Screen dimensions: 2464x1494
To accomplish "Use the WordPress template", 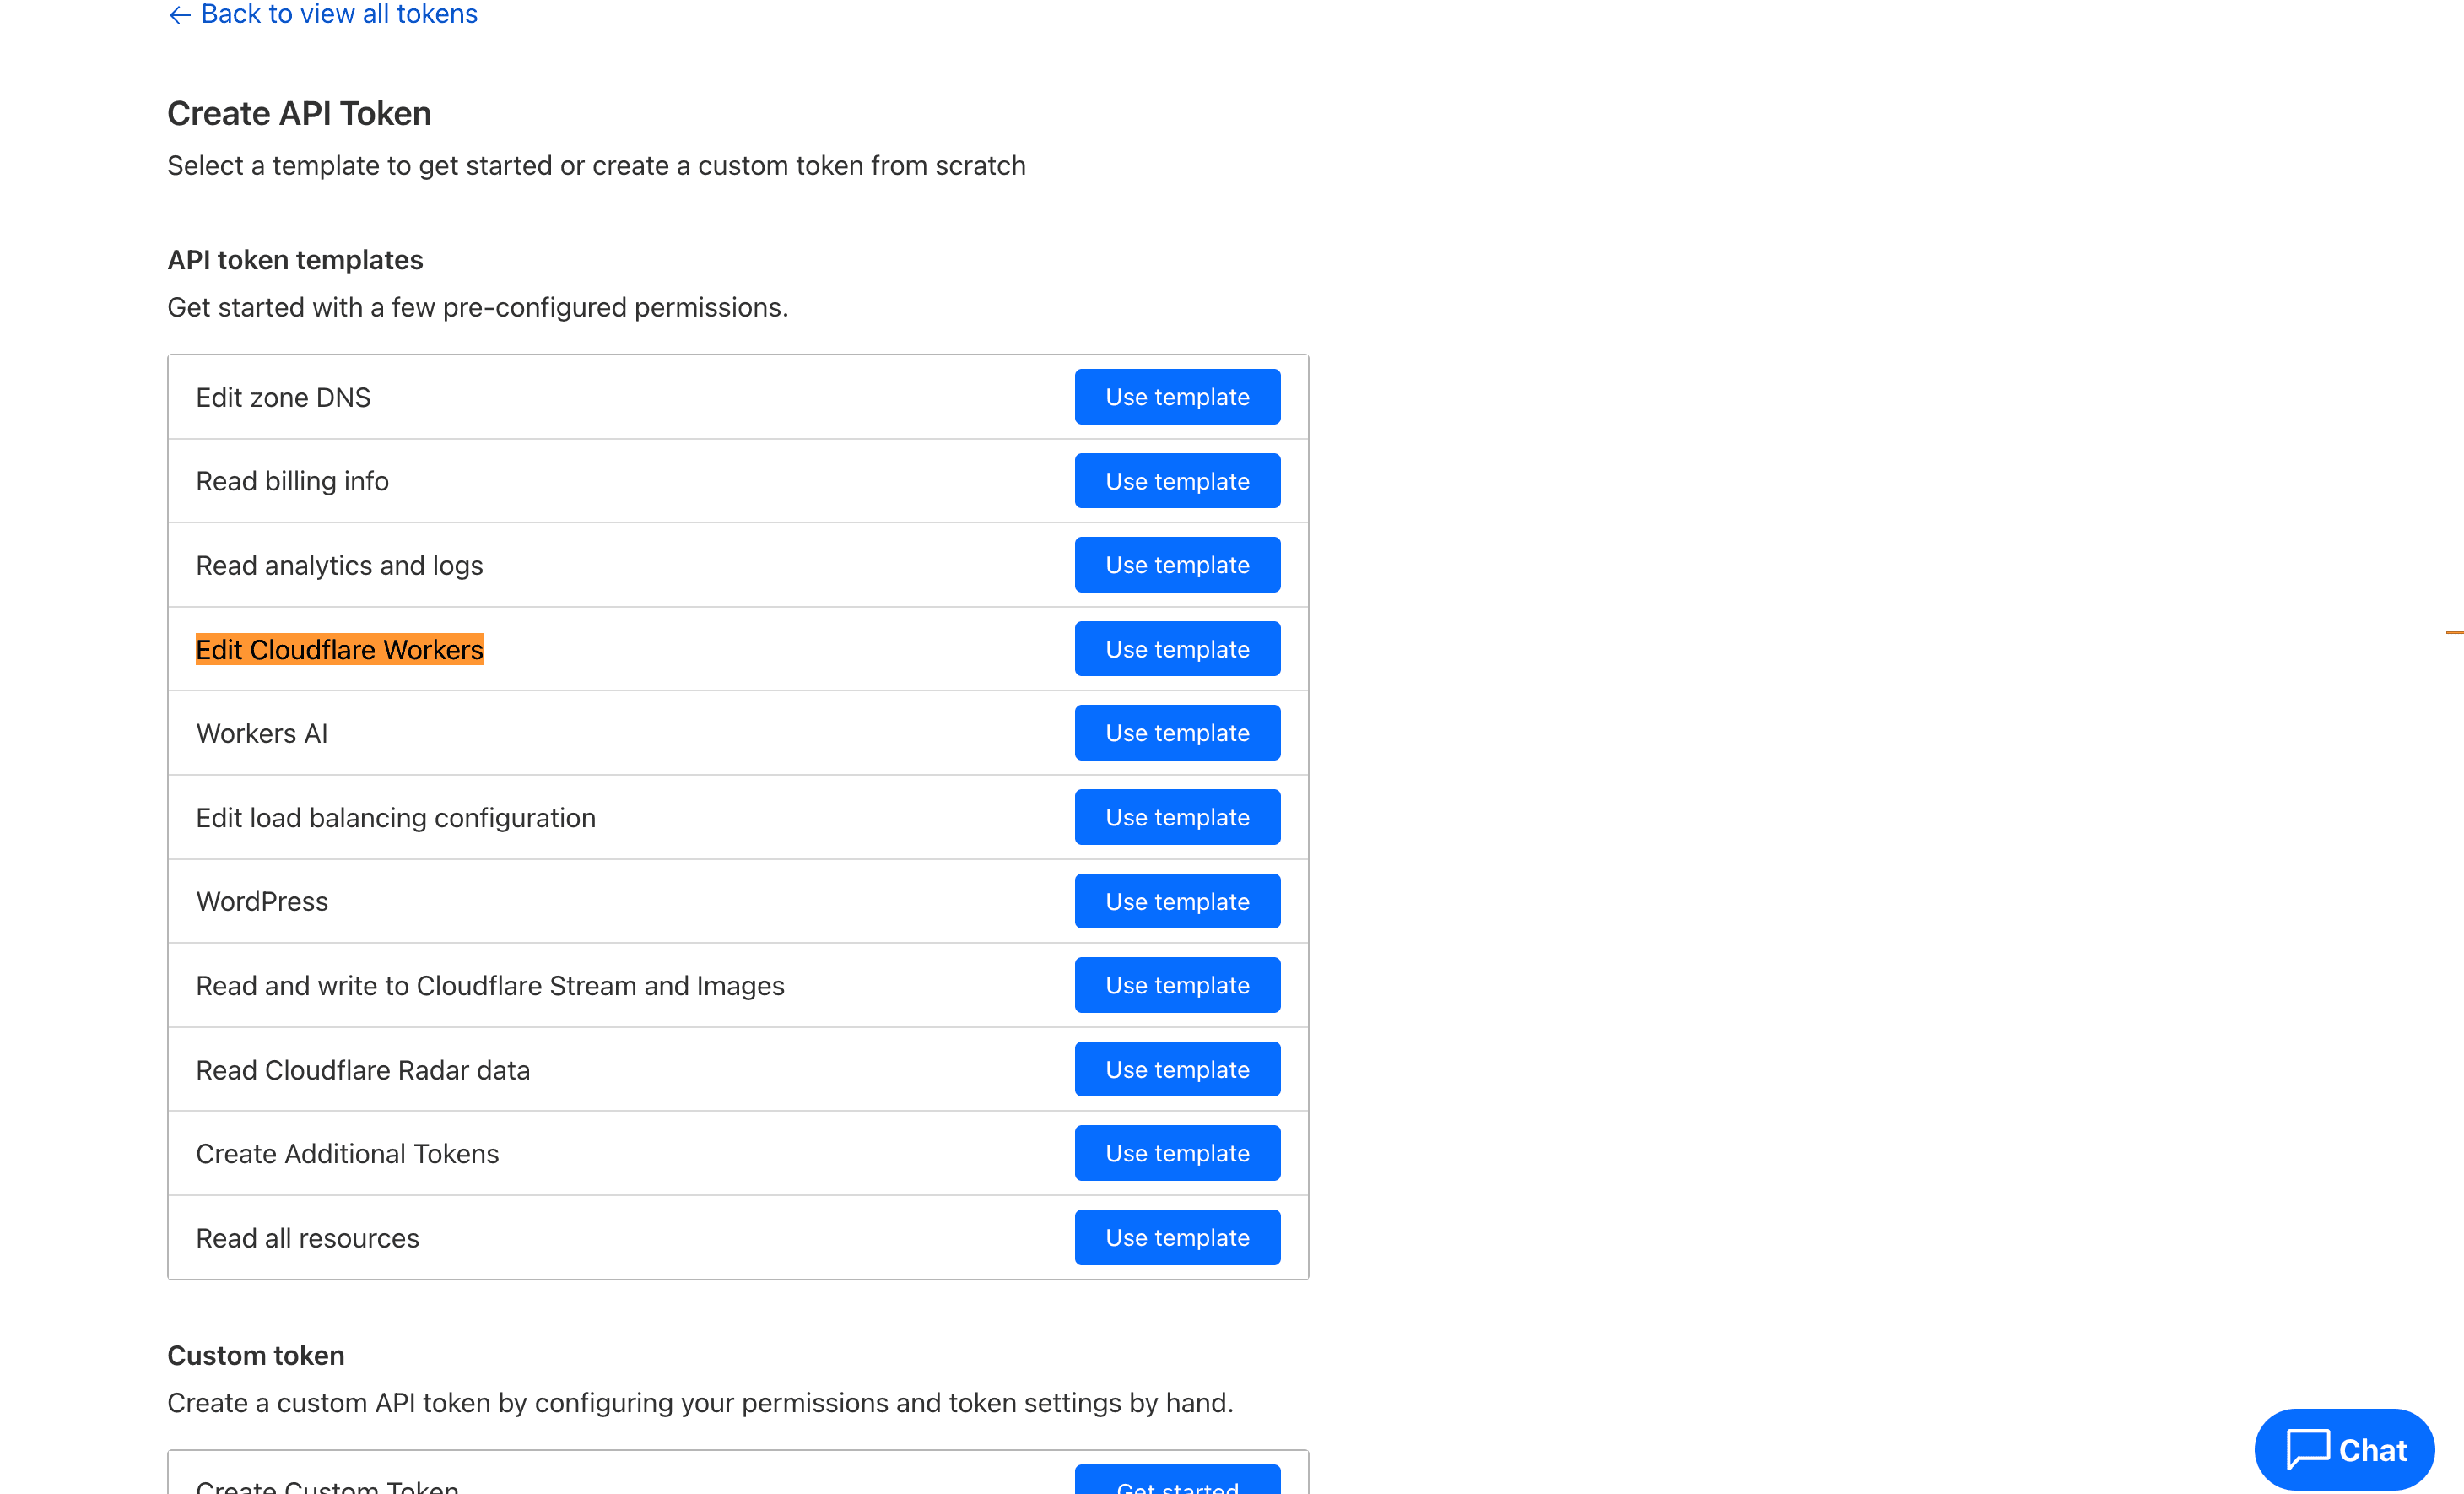I will click(x=1177, y=900).
